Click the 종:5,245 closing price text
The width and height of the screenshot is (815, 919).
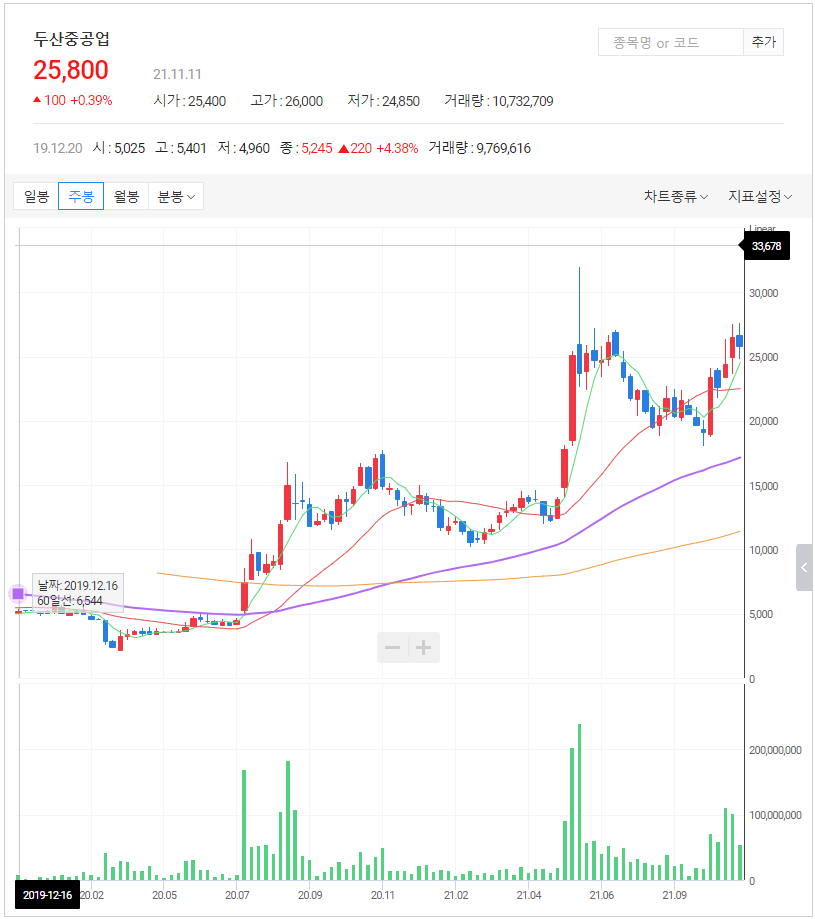point(306,148)
